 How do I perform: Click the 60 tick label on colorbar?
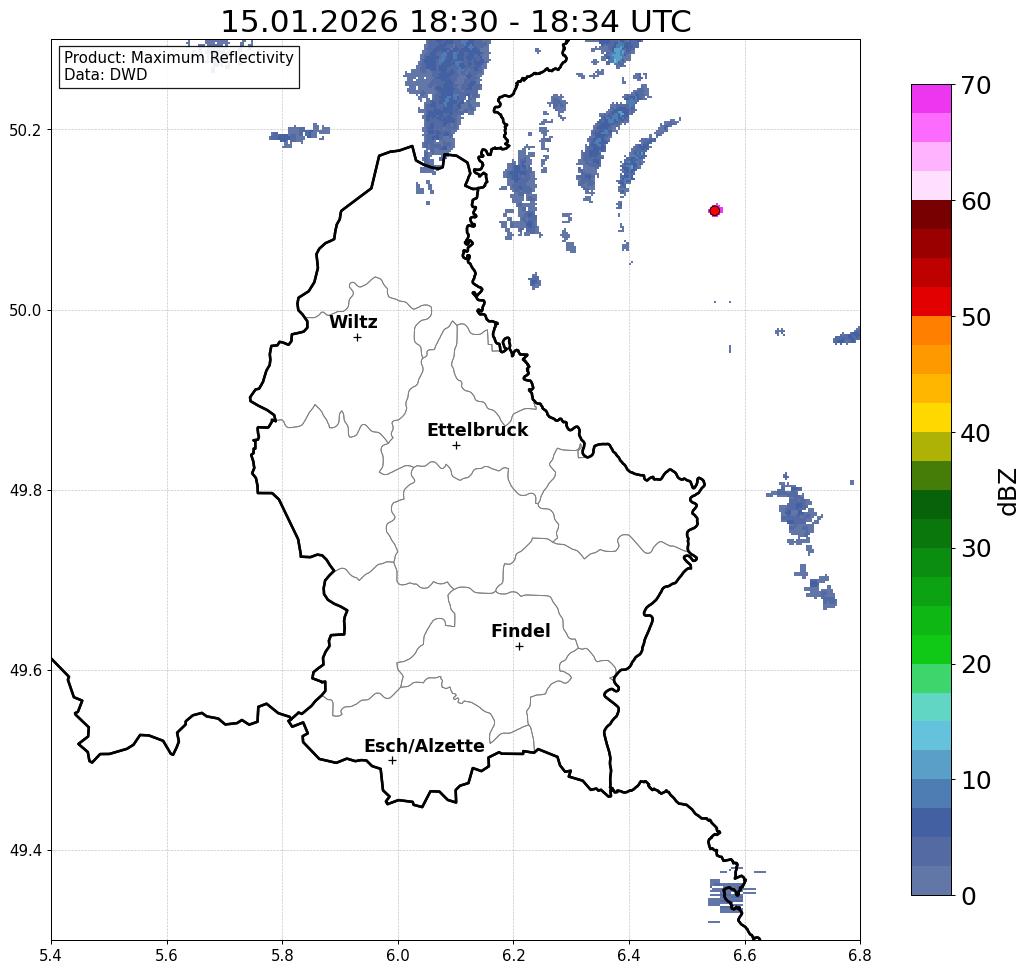point(976,201)
